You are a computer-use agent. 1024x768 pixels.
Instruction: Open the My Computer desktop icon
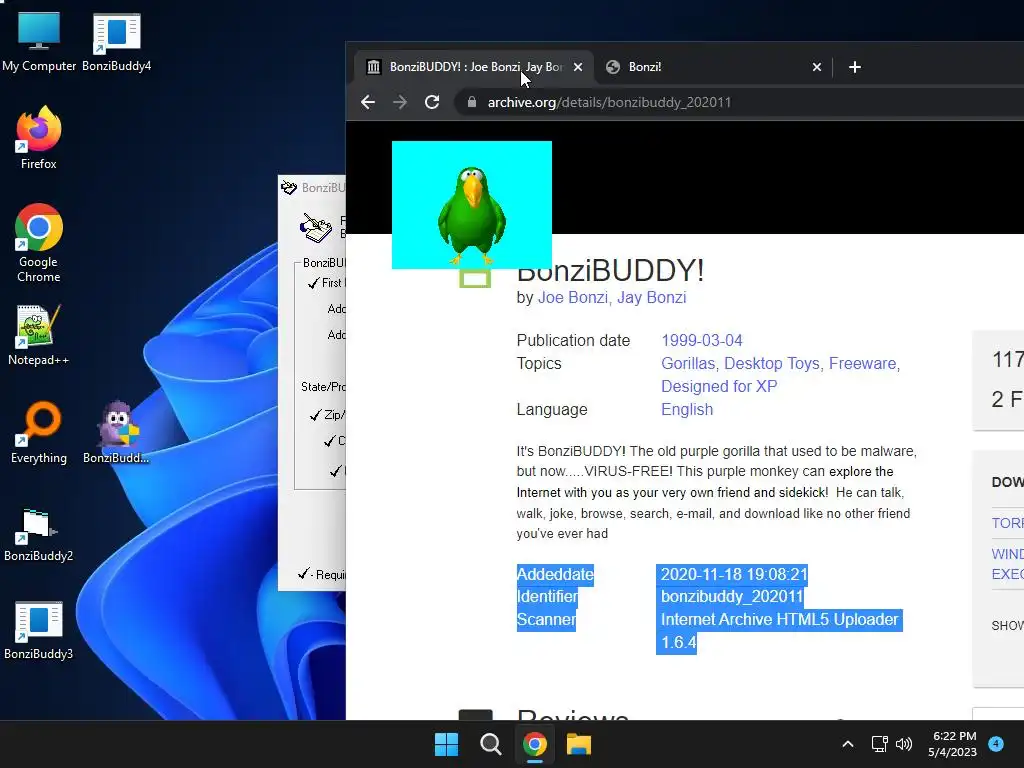click(x=39, y=42)
